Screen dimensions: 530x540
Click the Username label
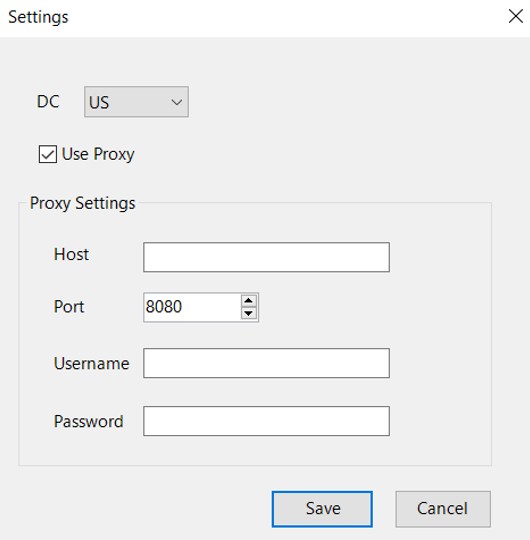[x=92, y=363]
